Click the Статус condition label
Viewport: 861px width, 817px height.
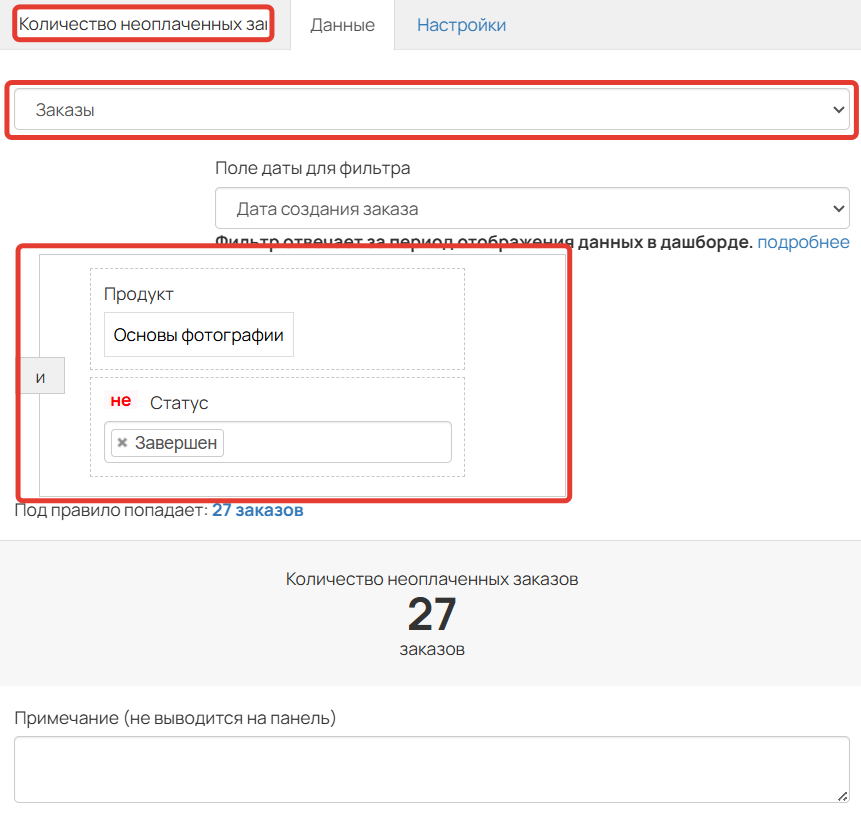coord(179,402)
